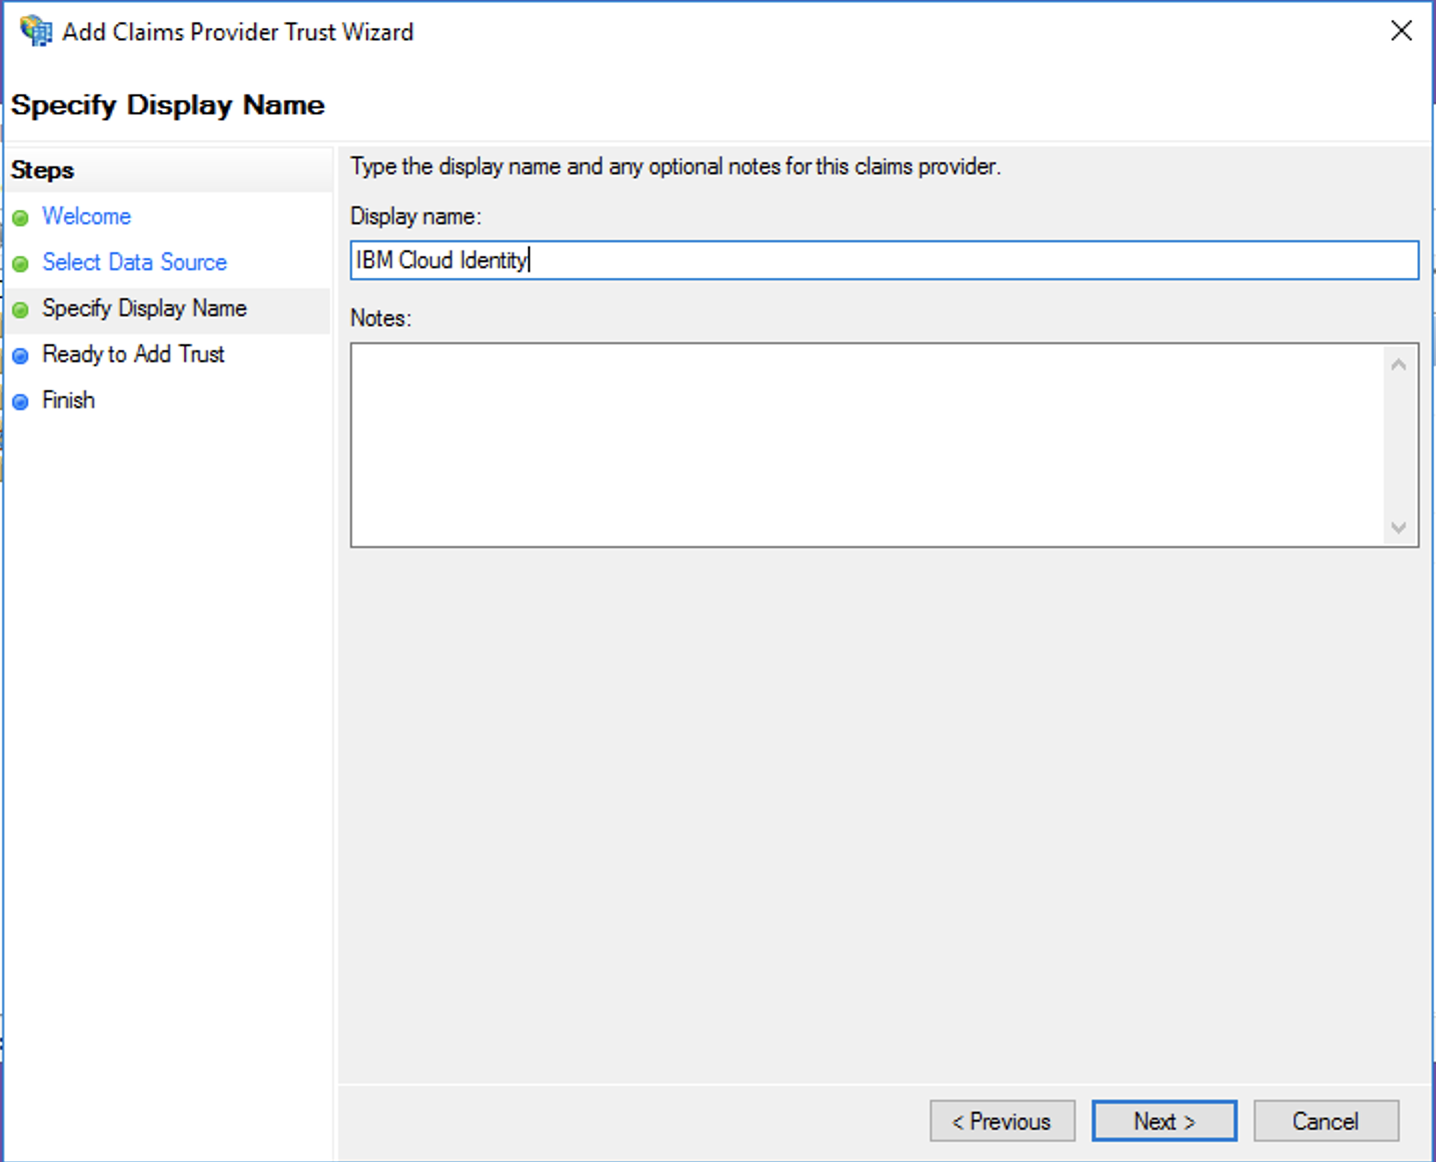Proceed with the Next button
Screen dimensions: 1436x1162
coord(1164,1121)
